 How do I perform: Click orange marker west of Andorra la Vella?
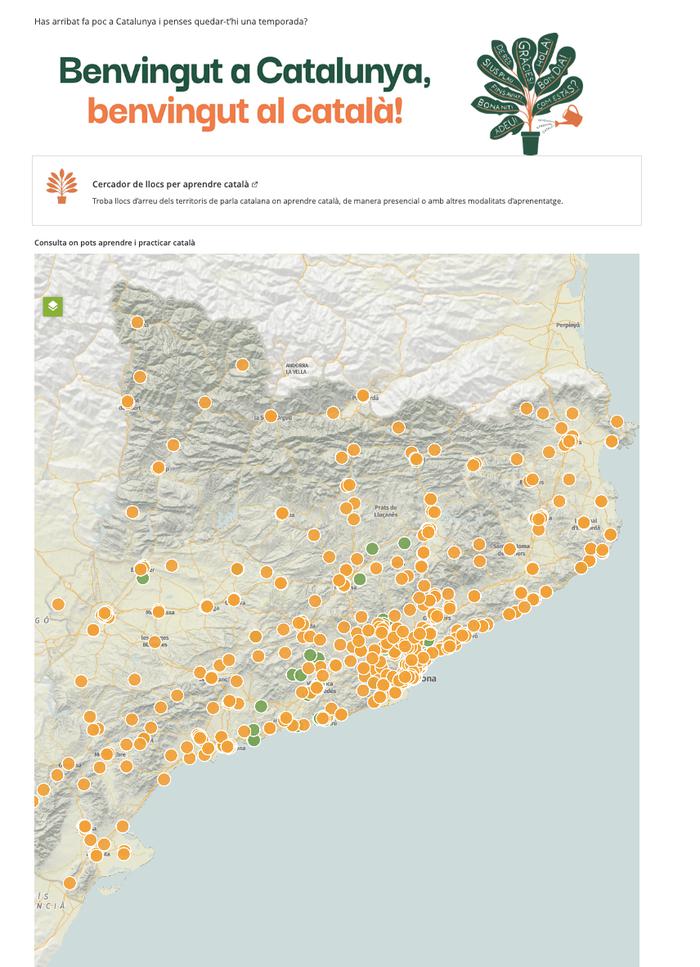tap(242, 365)
